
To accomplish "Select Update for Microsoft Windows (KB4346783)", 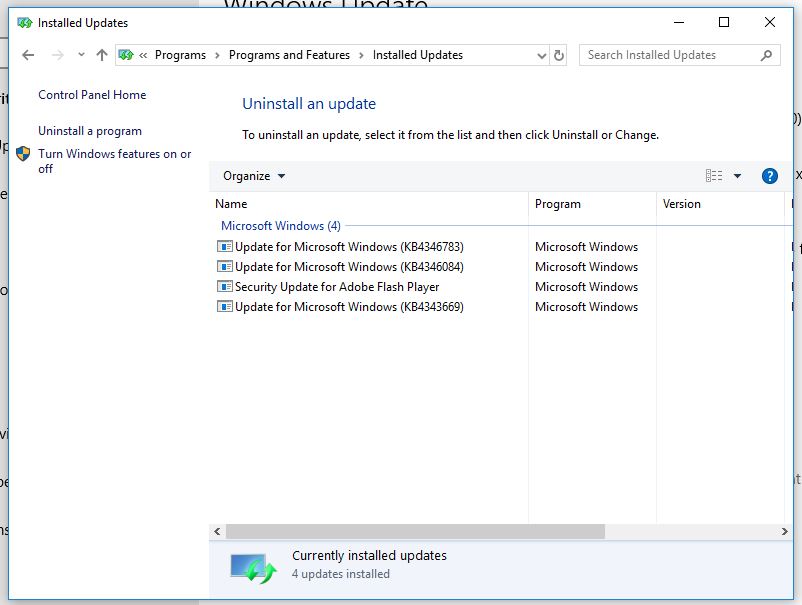I will pos(349,247).
